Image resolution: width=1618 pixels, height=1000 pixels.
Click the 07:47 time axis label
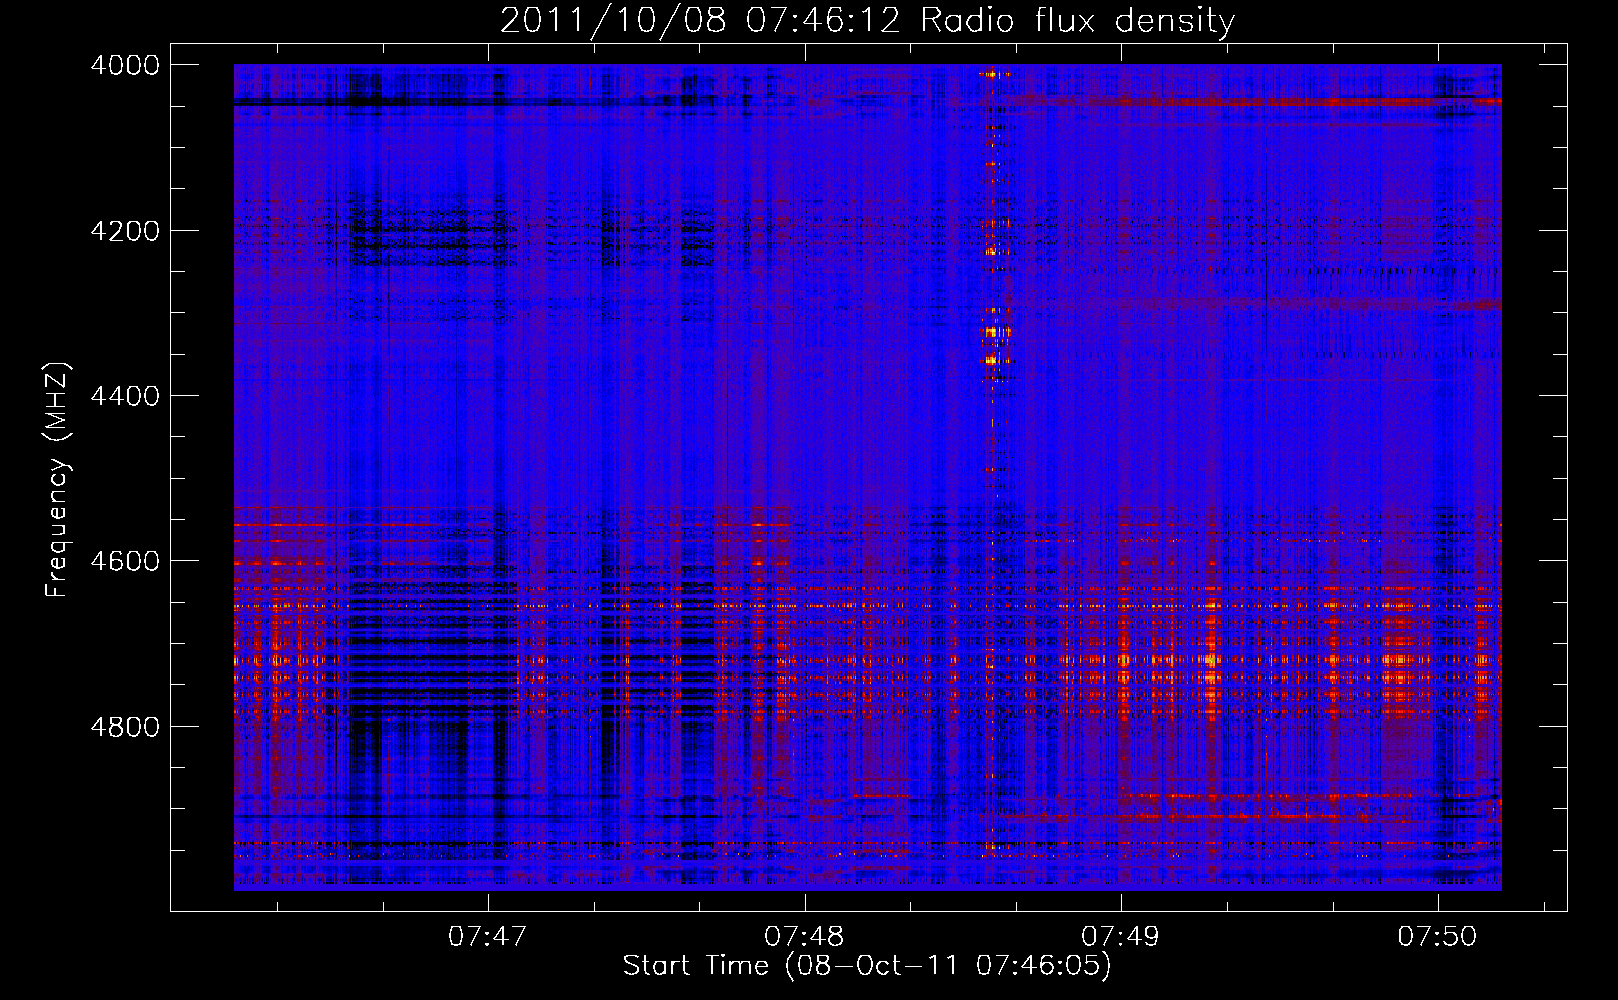coord(487,937)
